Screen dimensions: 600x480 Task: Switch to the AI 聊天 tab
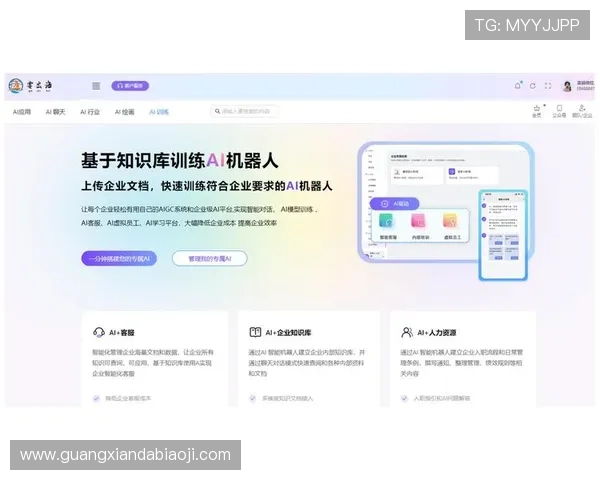(55, 112)
